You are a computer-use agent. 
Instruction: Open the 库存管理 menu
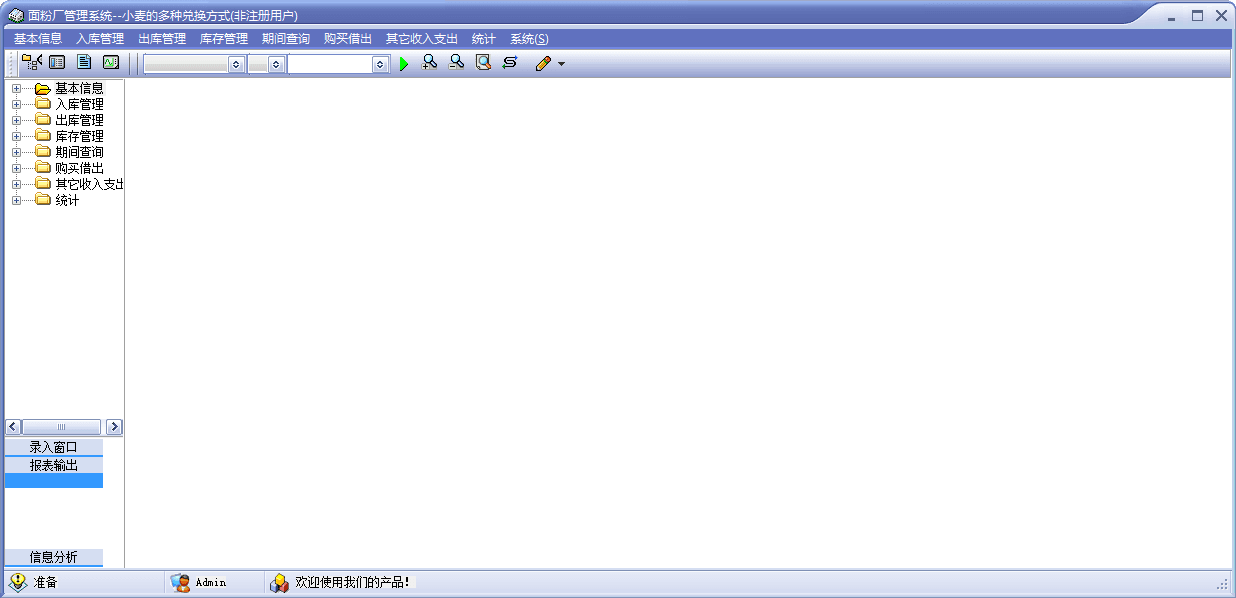pos(224,39)
